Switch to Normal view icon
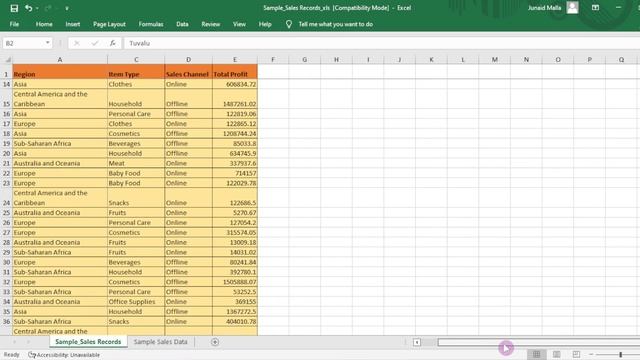The height and width of the screenshot is (360, 640). tap(536, 354)
